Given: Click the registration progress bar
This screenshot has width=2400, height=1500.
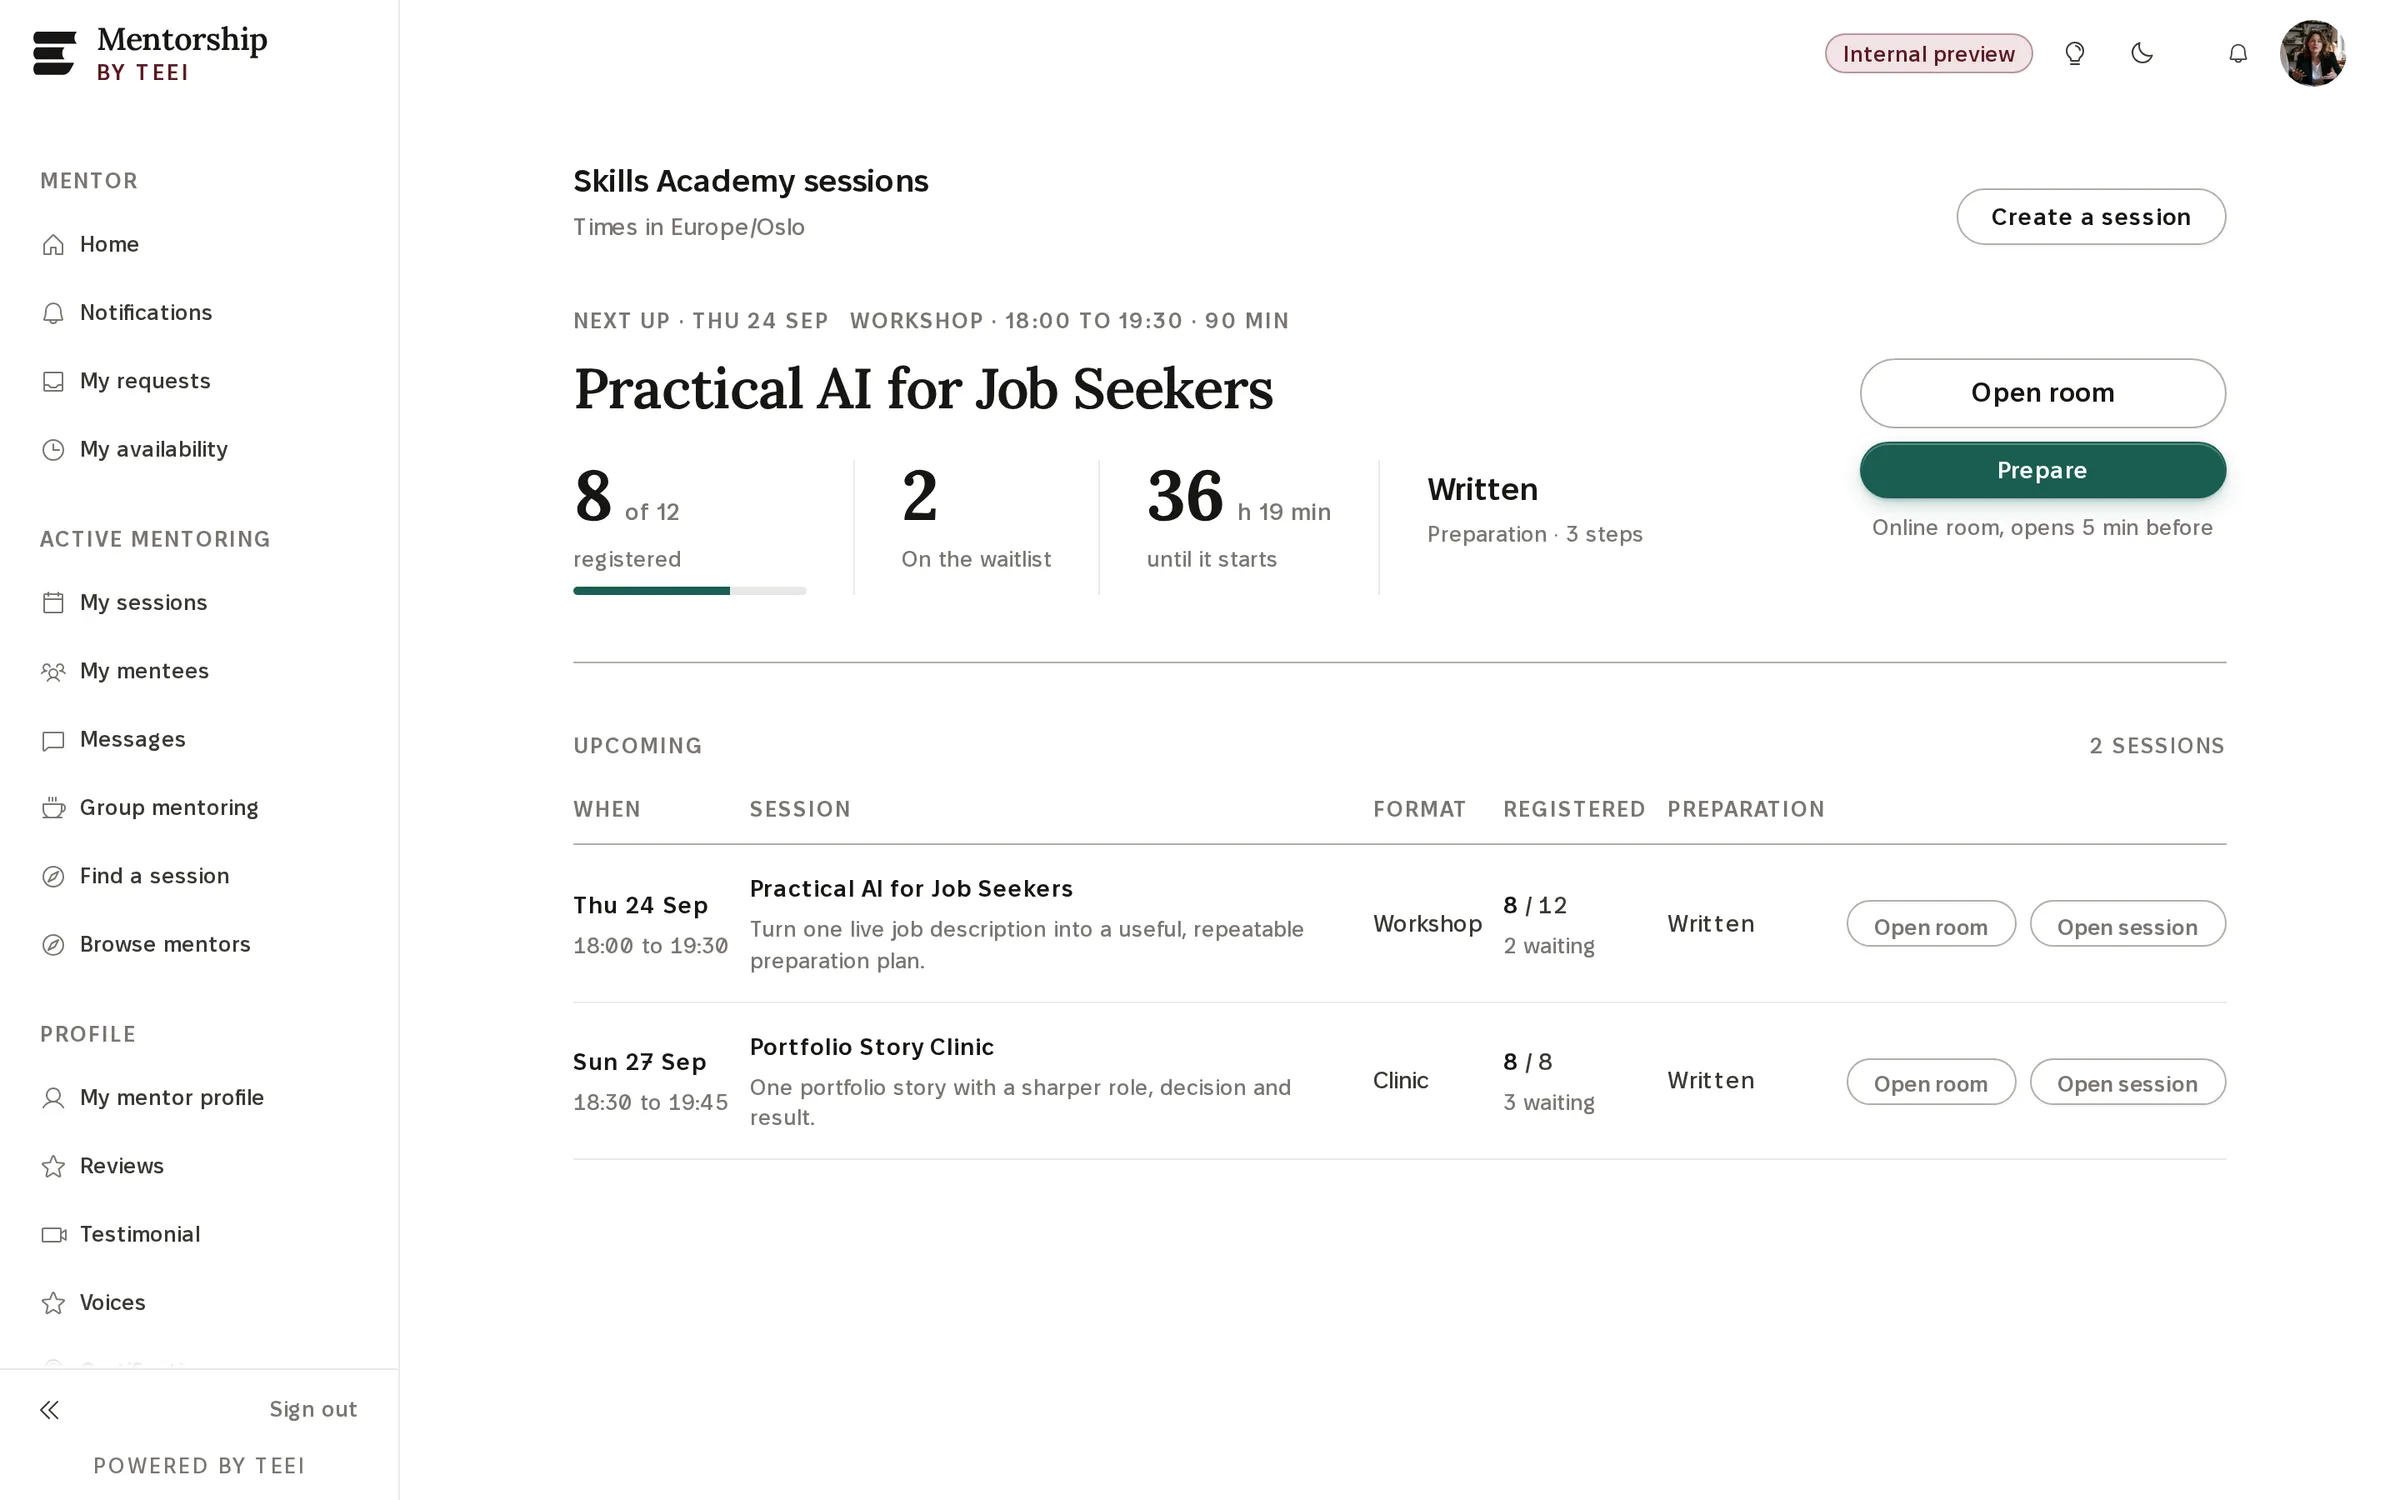Looking at the screenshot, I should 689,591.
